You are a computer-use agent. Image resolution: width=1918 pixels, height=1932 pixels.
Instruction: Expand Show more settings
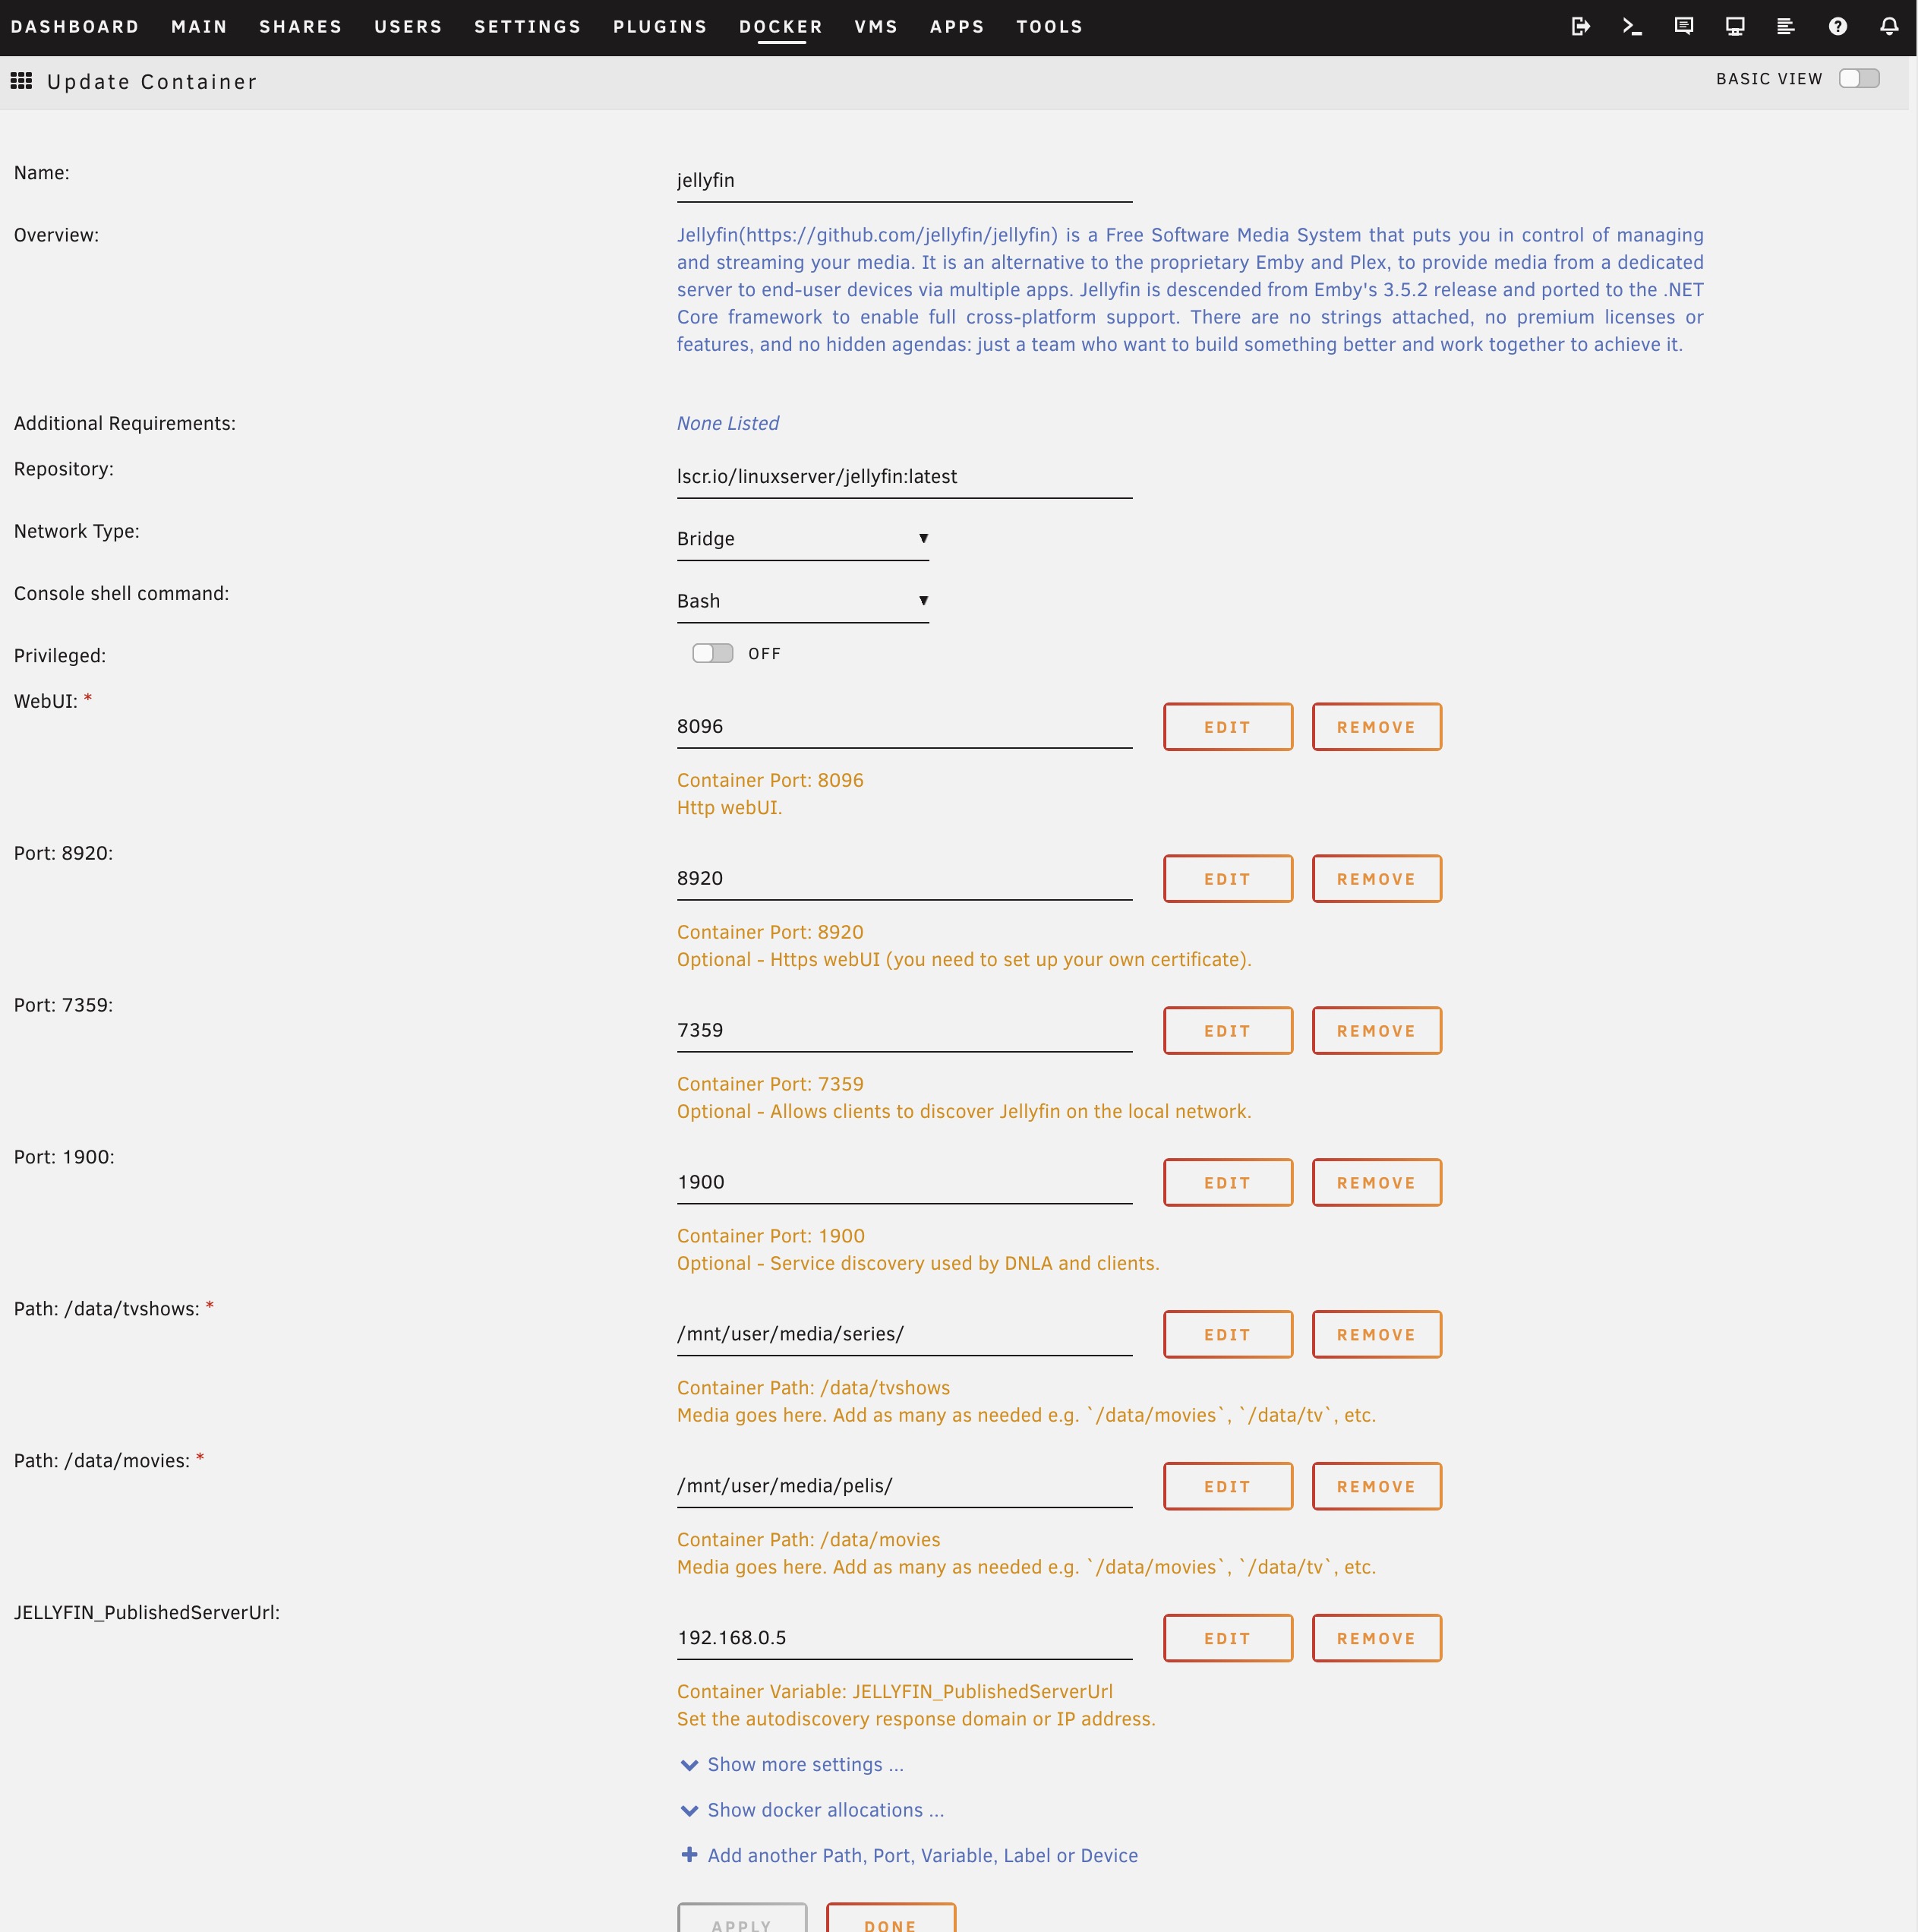pyautogui.click(x=804, y=1765)
